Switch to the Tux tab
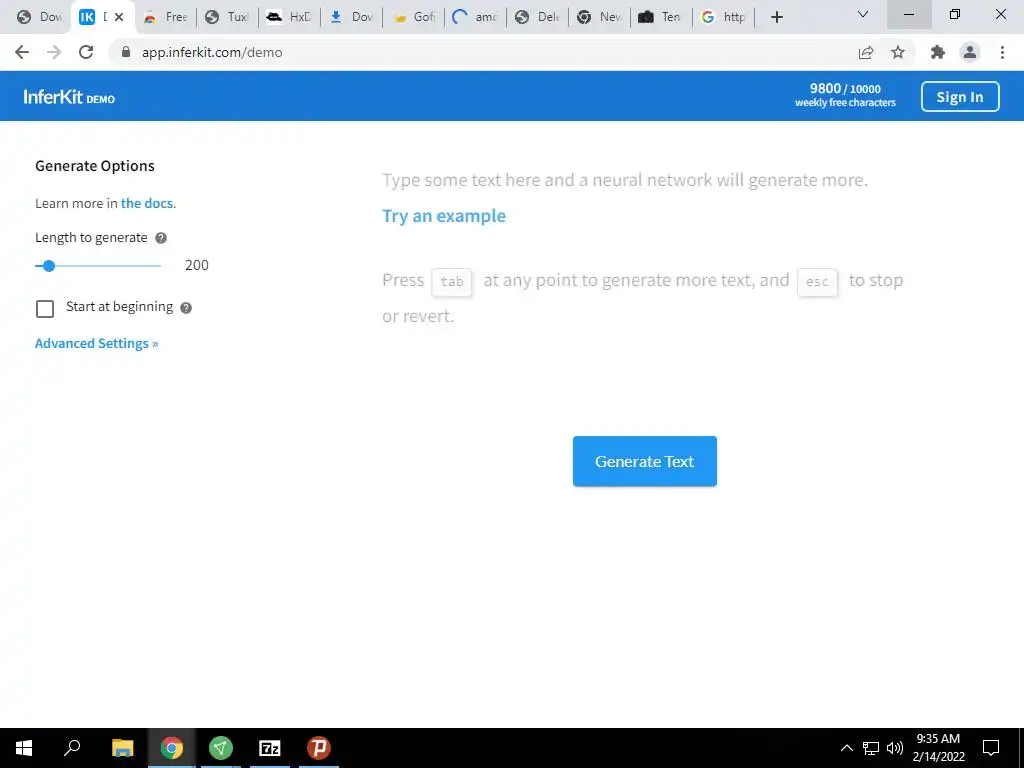 [227, 17]
